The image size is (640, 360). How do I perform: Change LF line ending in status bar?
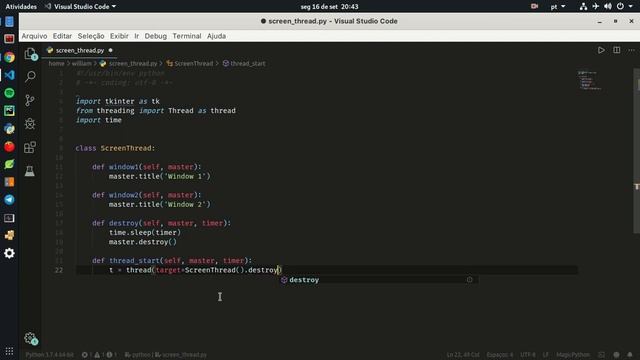[x=545, y=355]
